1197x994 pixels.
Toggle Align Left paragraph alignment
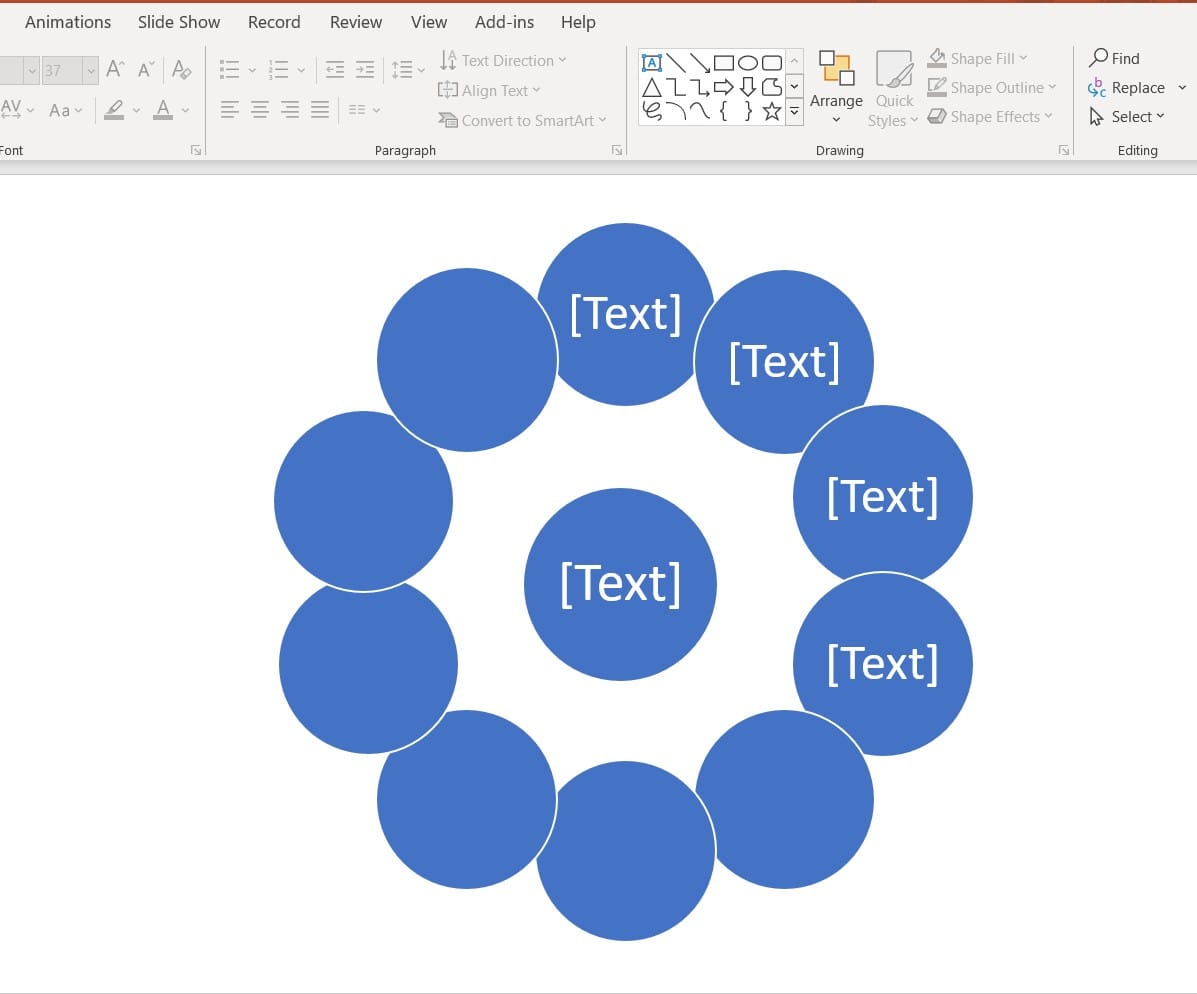point(230,110)
